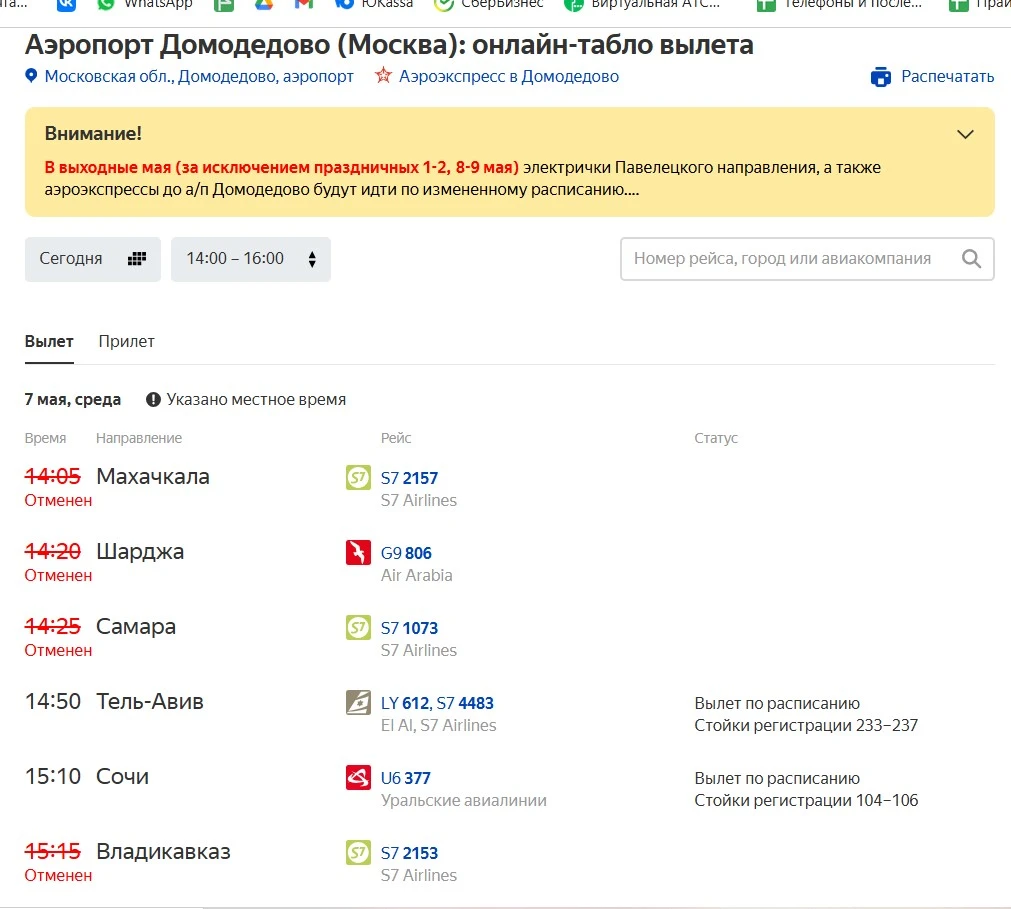Select the Вылет tab

tap(49, 342)
